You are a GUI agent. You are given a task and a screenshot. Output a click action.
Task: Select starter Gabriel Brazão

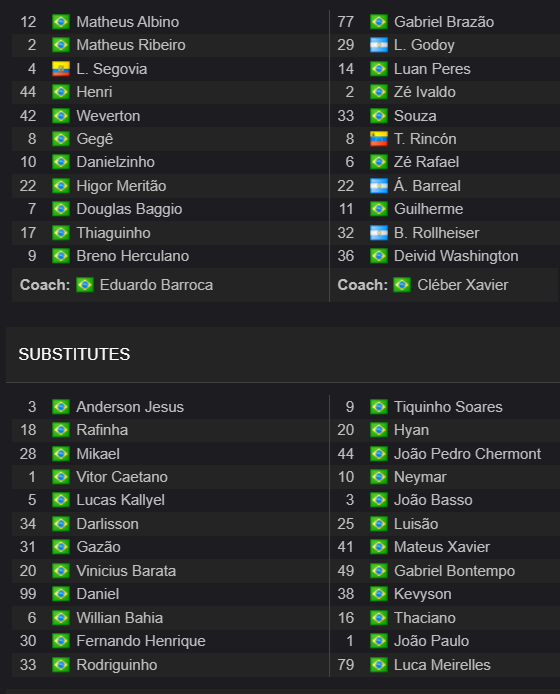tap(444, 22)
